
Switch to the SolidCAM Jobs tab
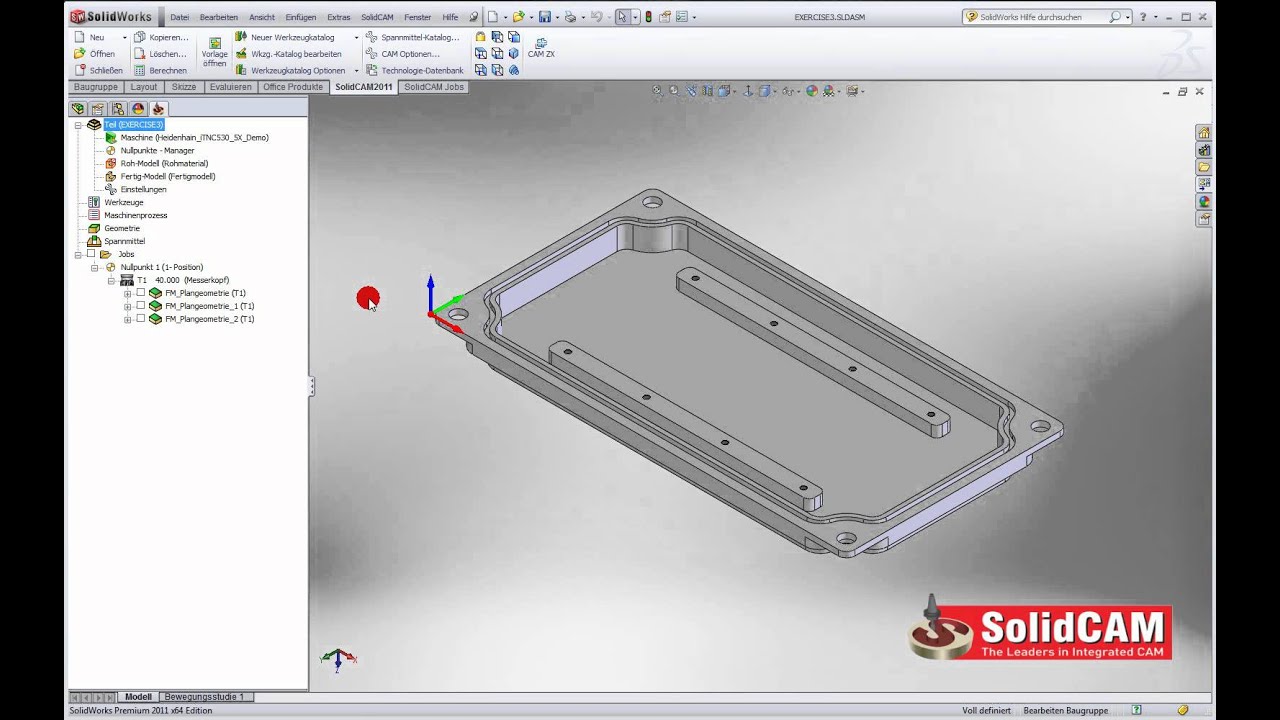pos(434,87)
